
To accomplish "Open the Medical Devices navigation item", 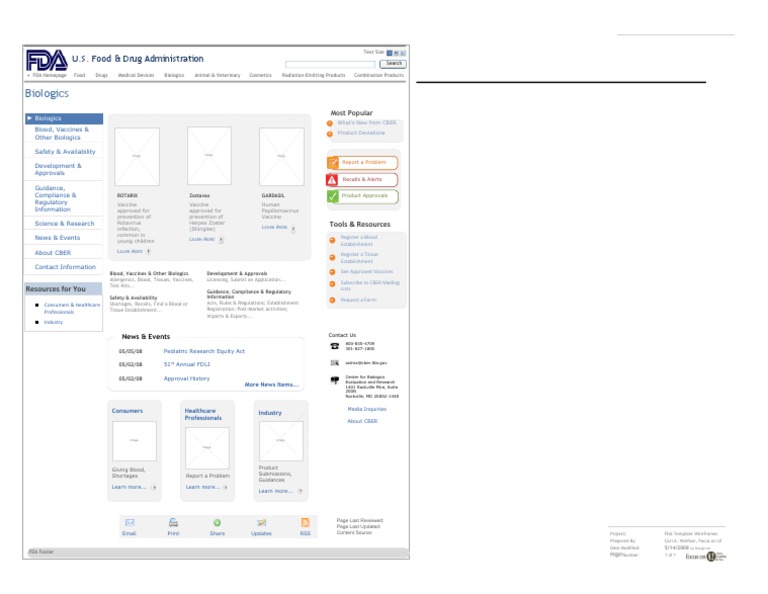I will point(136,75).
